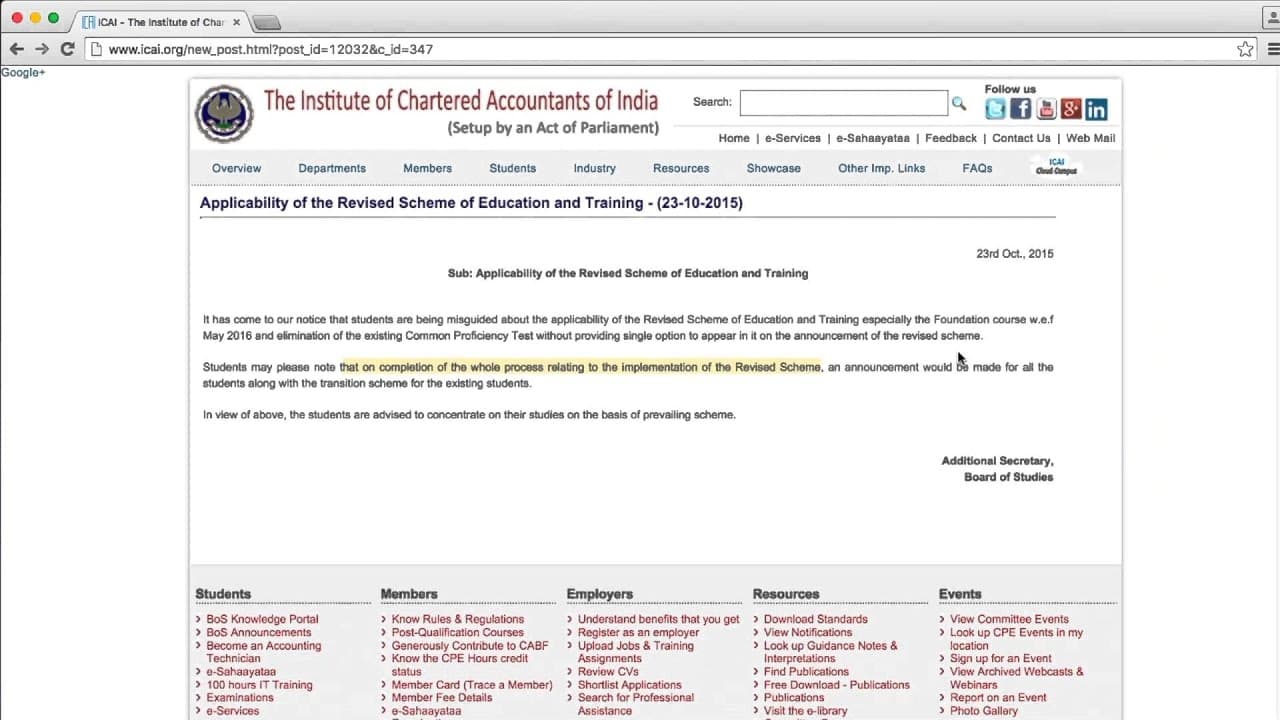Open the Students menu
Image resolution: width=1280 pixels, height=720 pixels.
point(512,168)
